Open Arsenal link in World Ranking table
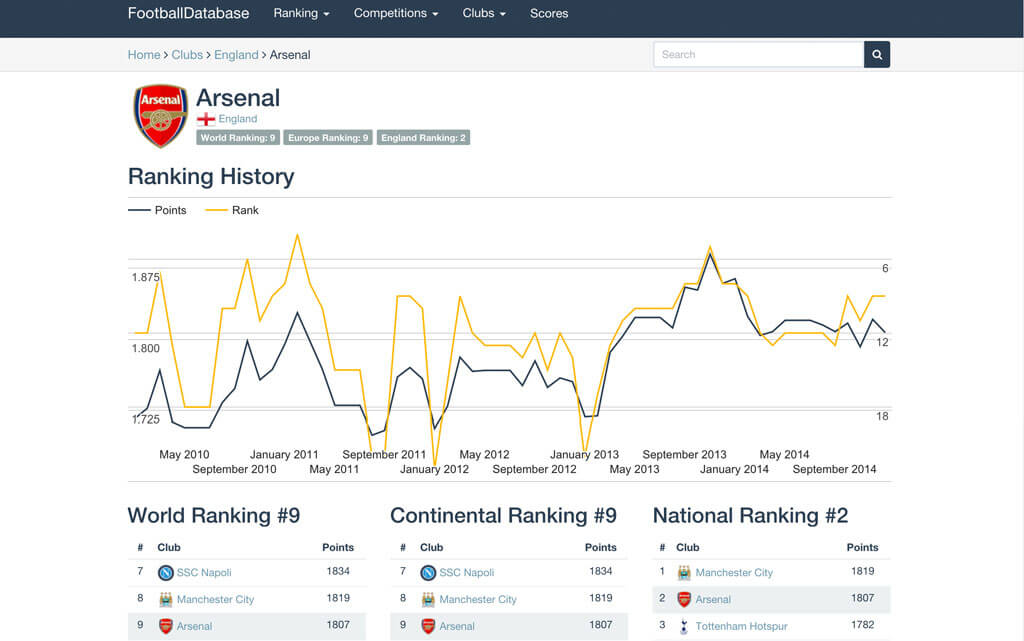 [x=194, y=626]
